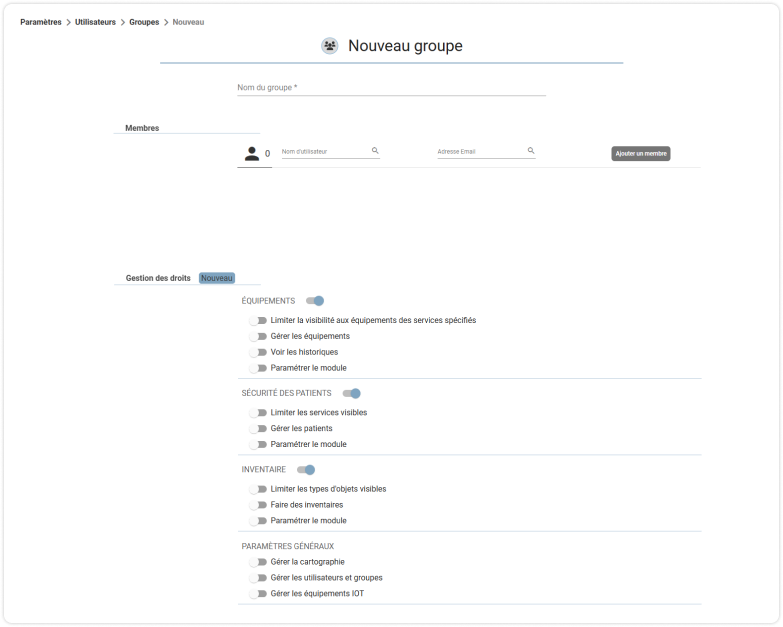Click the INVENTAIRE section label
The height and width of the screenshot is (627, 783).
(264, 470)
